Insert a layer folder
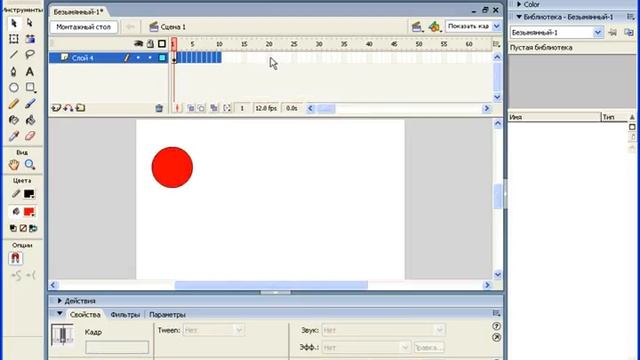This screenshot has width=640, height=360. [x=80, y=108]
